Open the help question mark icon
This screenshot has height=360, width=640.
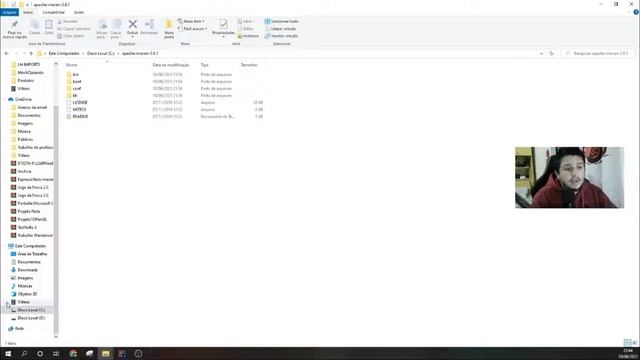[x=636, y=12]
